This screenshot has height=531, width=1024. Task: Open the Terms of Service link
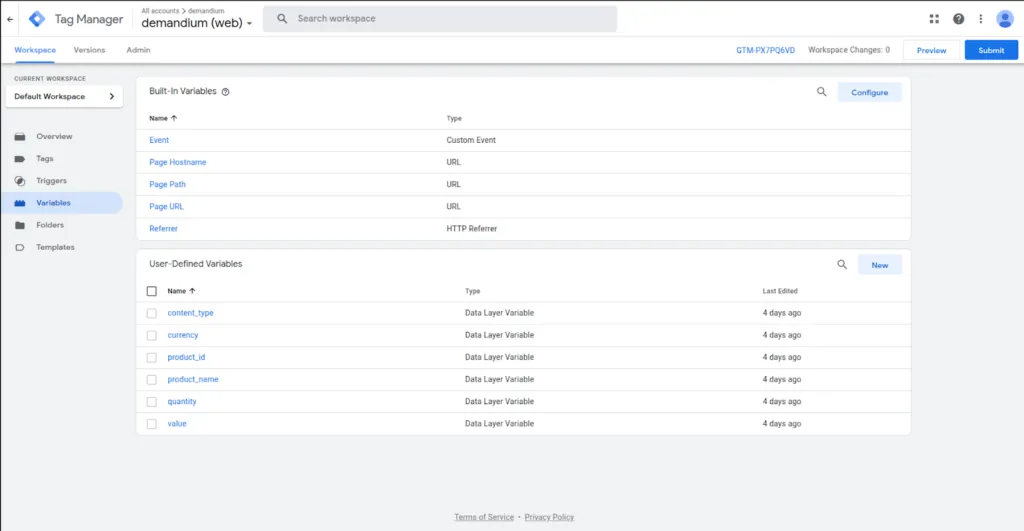point(484,517)
